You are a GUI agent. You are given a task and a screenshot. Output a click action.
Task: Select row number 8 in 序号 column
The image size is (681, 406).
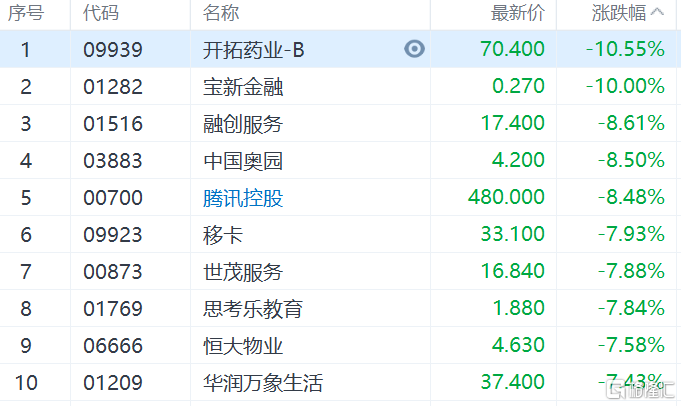[x=26, y=309]
